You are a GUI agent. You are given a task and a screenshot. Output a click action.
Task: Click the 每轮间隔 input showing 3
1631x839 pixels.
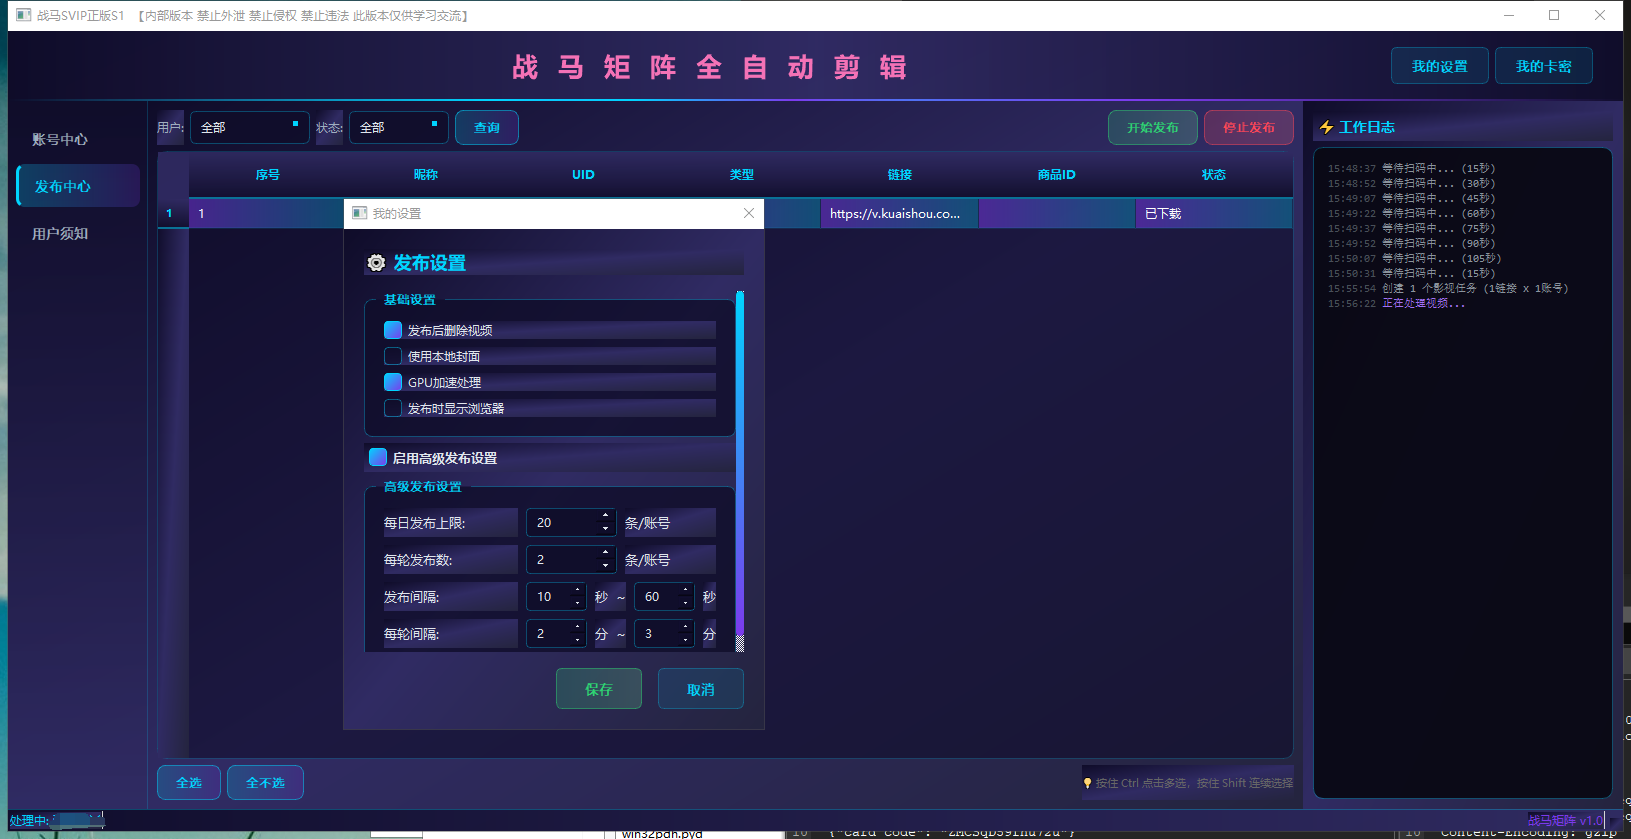pyautogui.click(x=664, y=634)
